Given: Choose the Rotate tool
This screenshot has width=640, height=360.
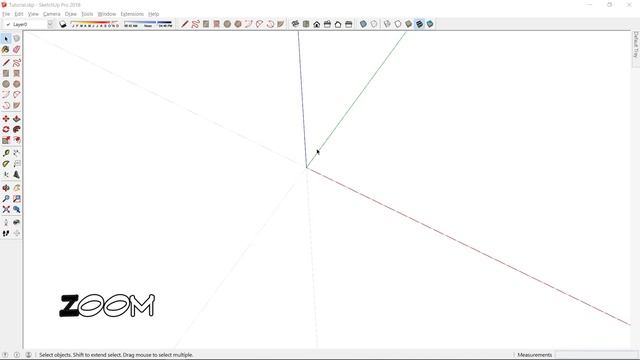Looking at the screenshot, I should click(x=6, y=129).
